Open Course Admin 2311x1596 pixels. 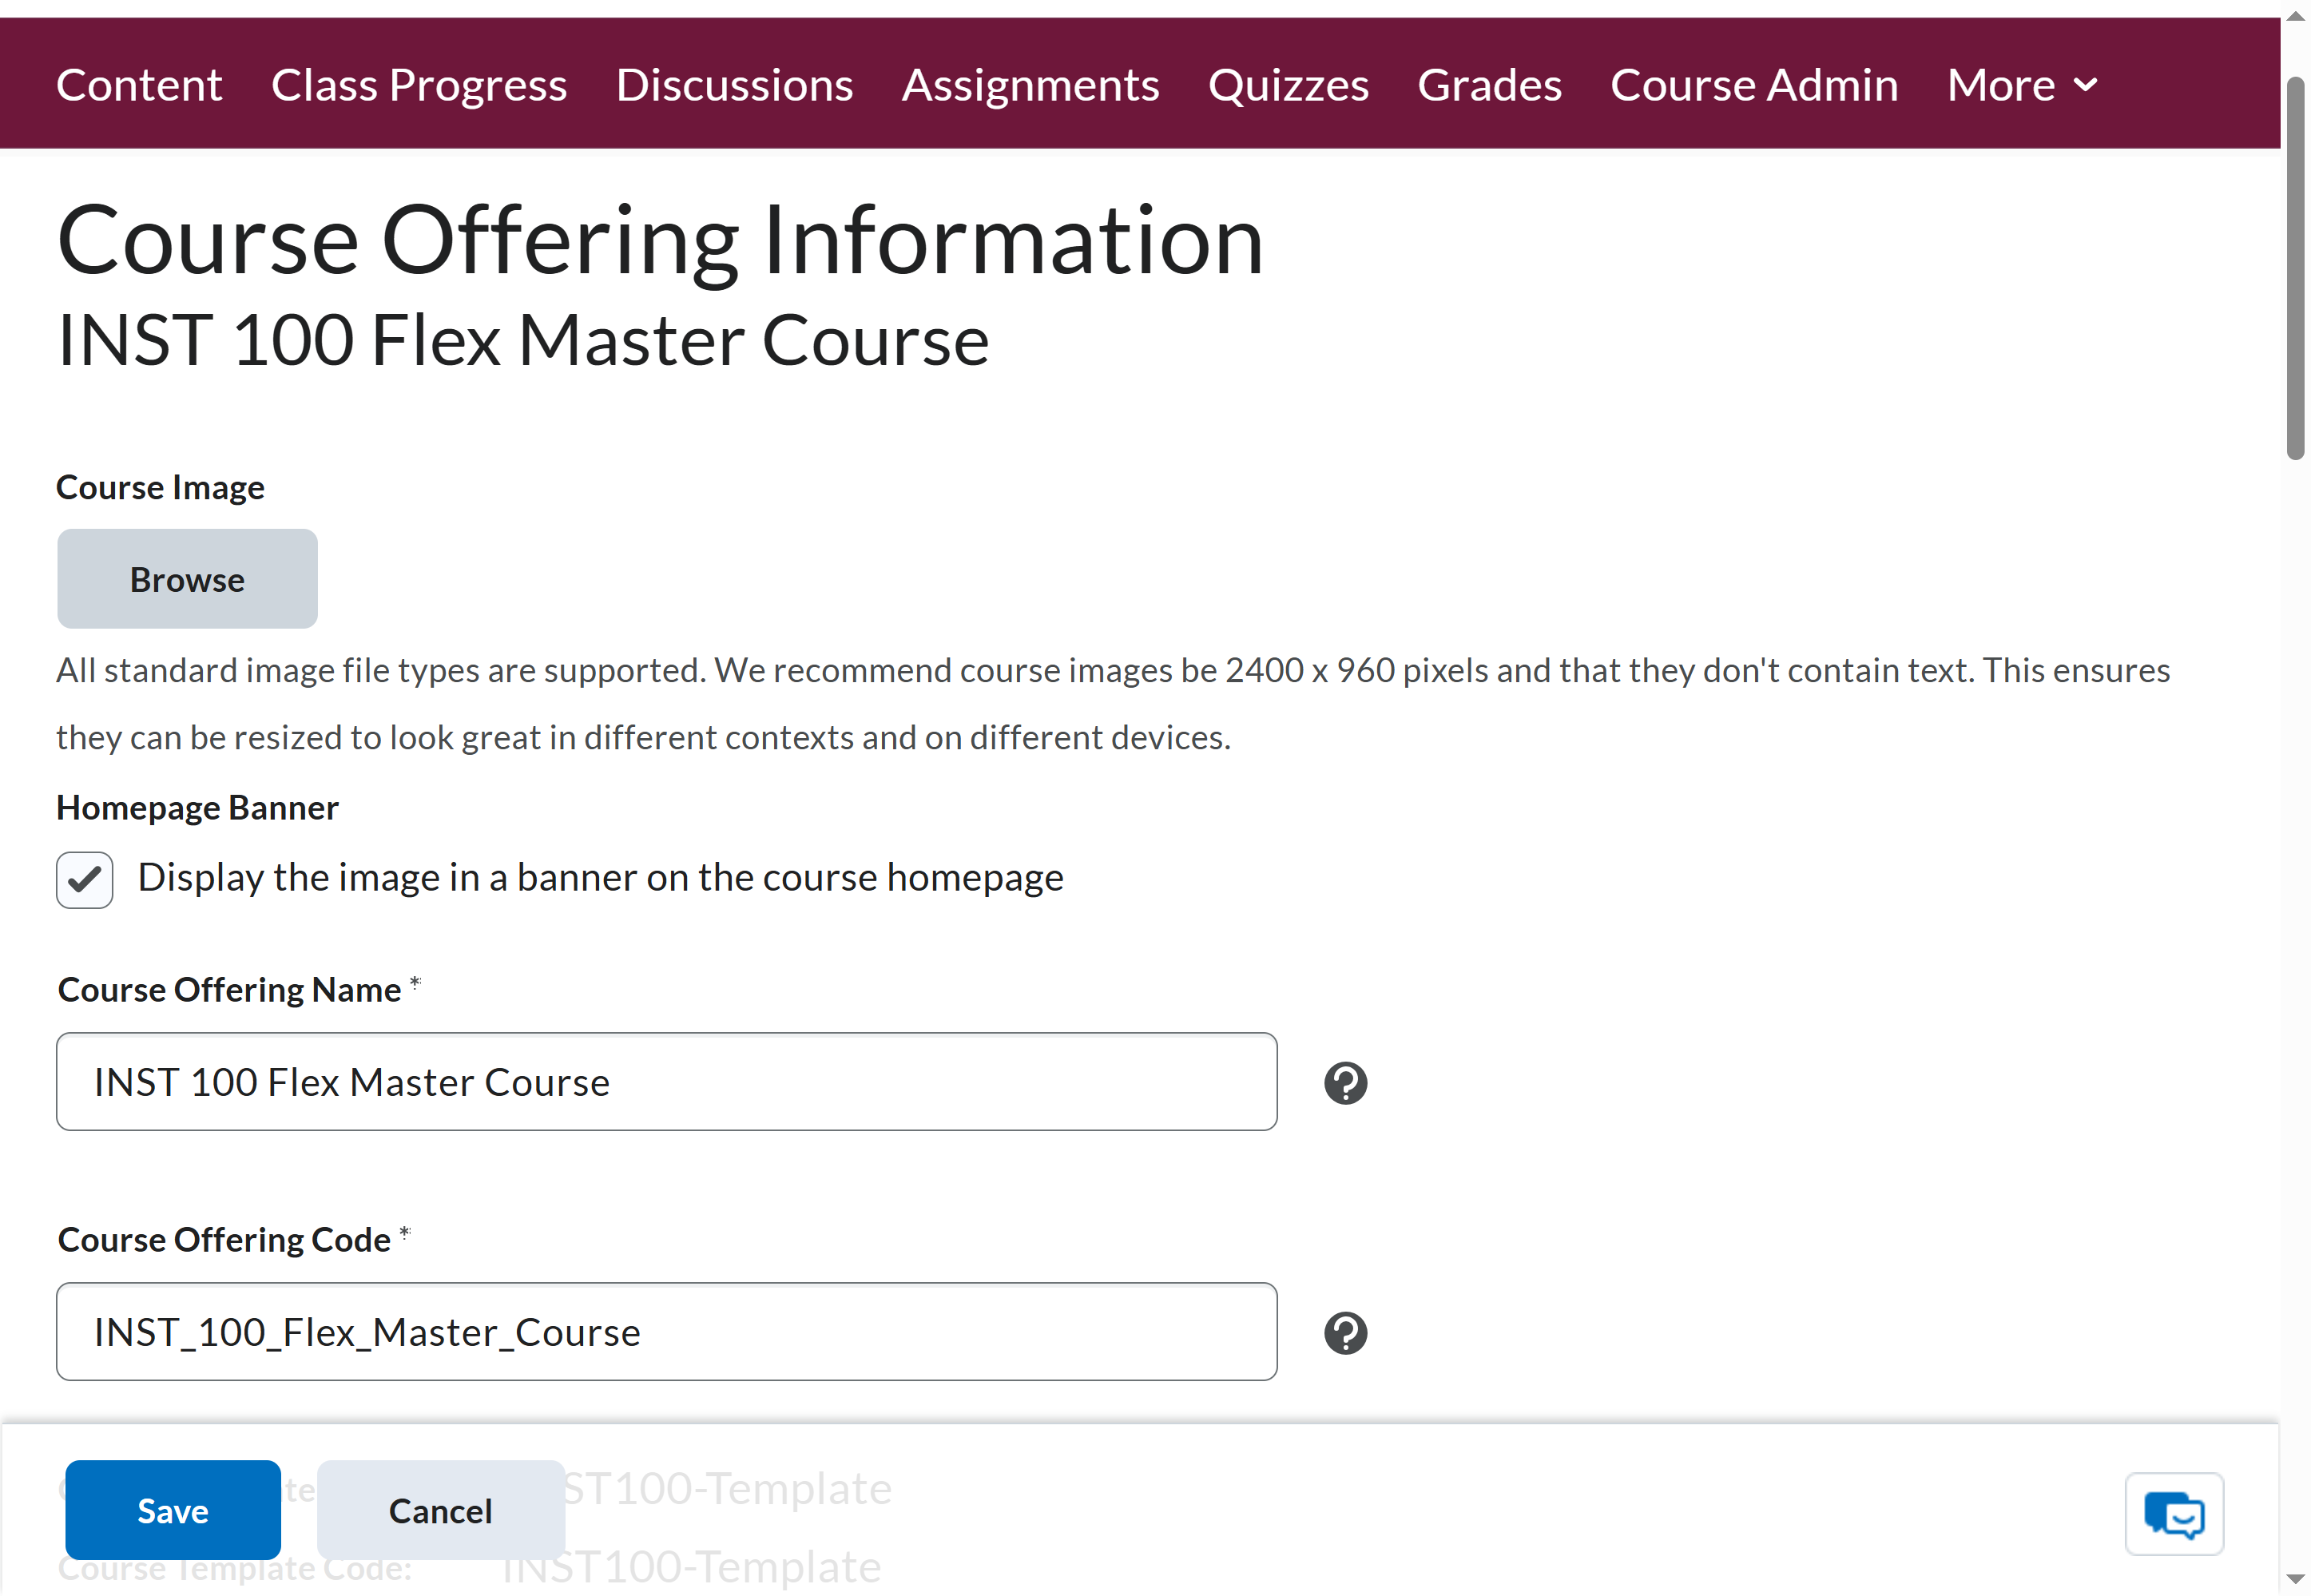[x=1754, y=85]
